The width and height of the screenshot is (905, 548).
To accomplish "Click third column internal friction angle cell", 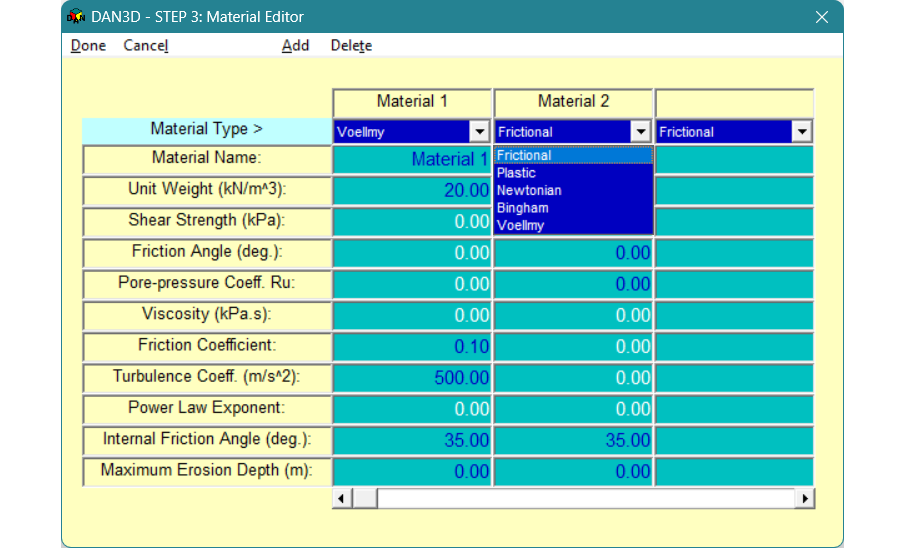I will pos(734,440).
